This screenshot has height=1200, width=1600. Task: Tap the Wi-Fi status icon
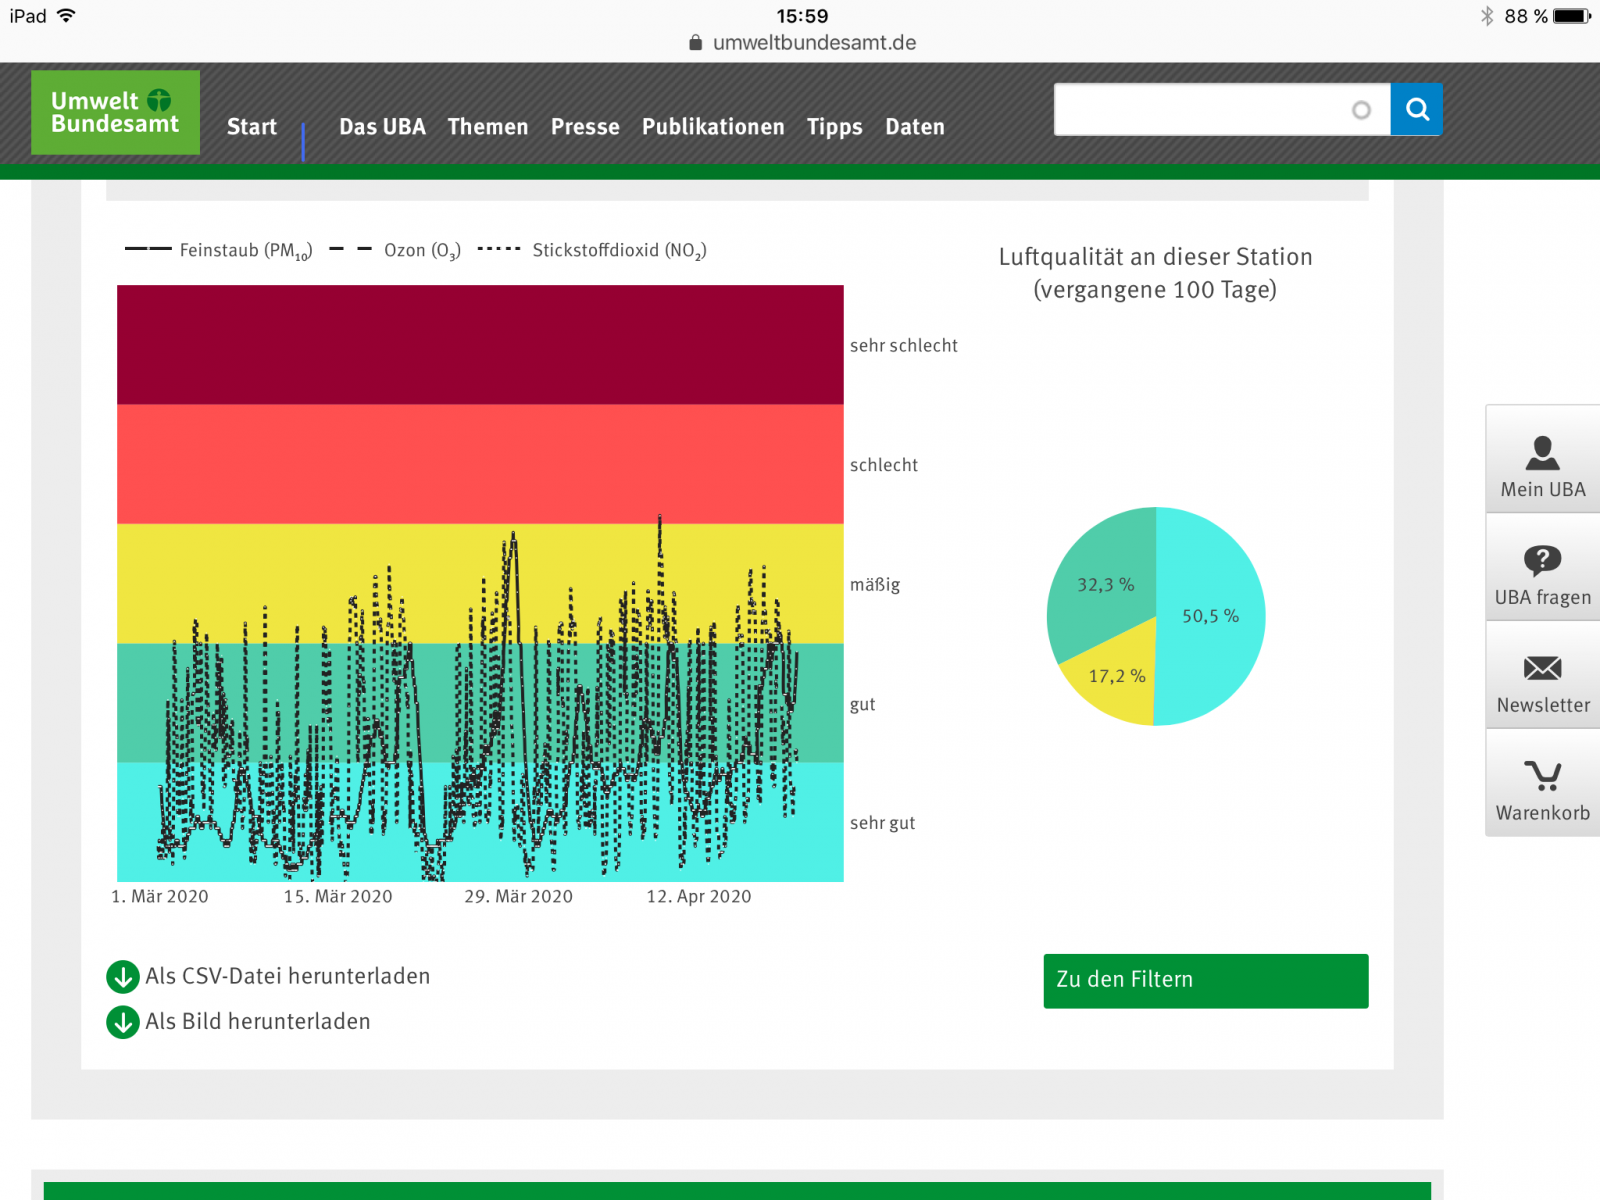[x=66, y=16]
